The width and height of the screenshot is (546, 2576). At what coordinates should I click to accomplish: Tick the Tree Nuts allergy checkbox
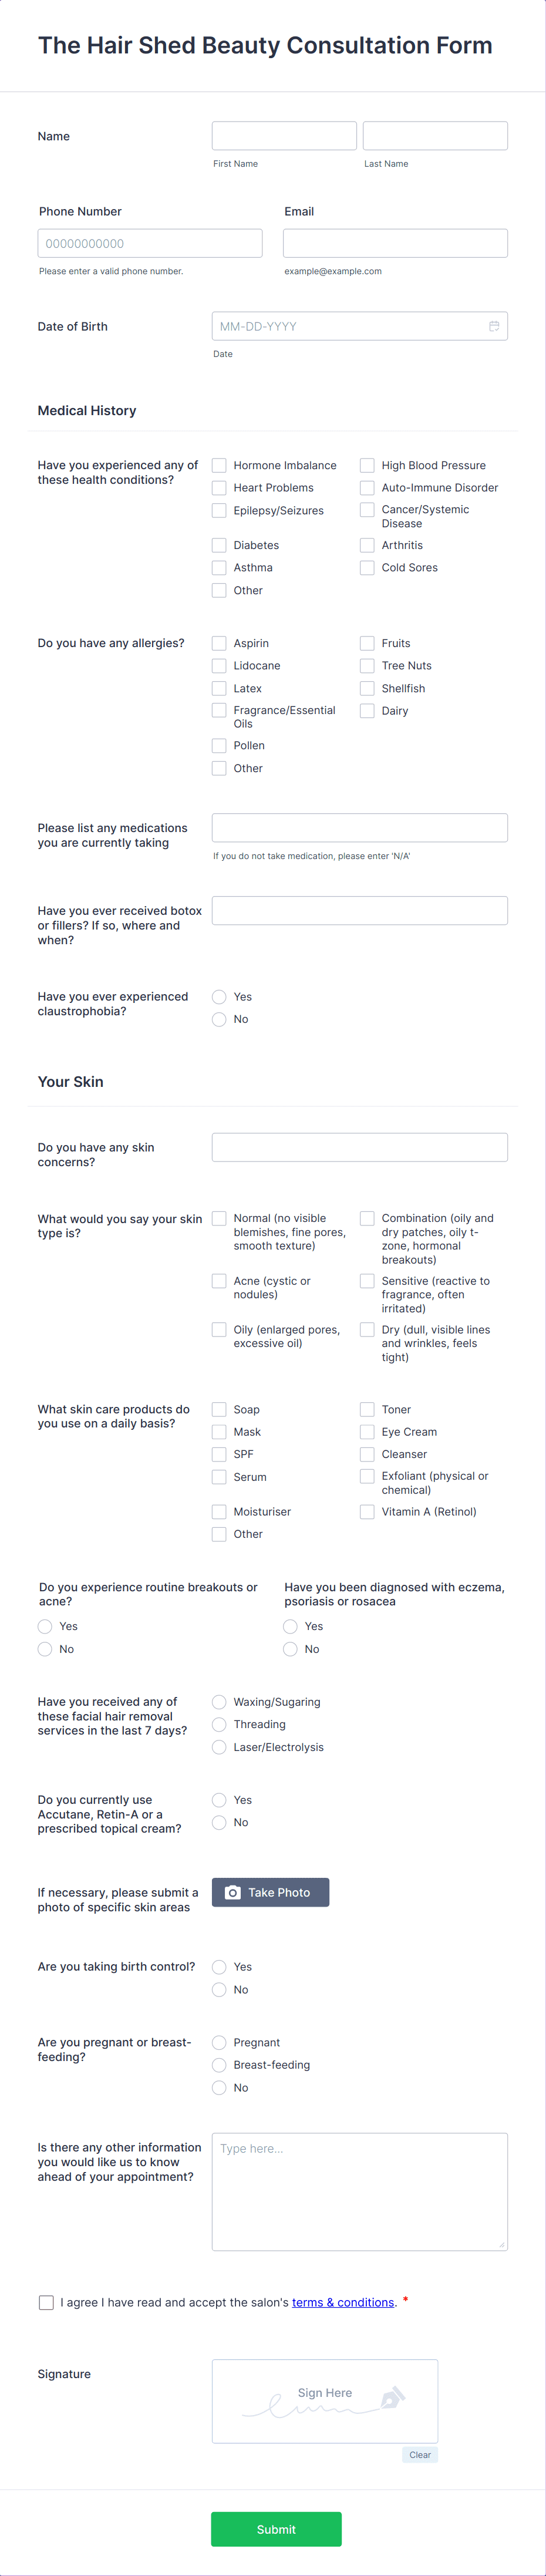(367, 665)
